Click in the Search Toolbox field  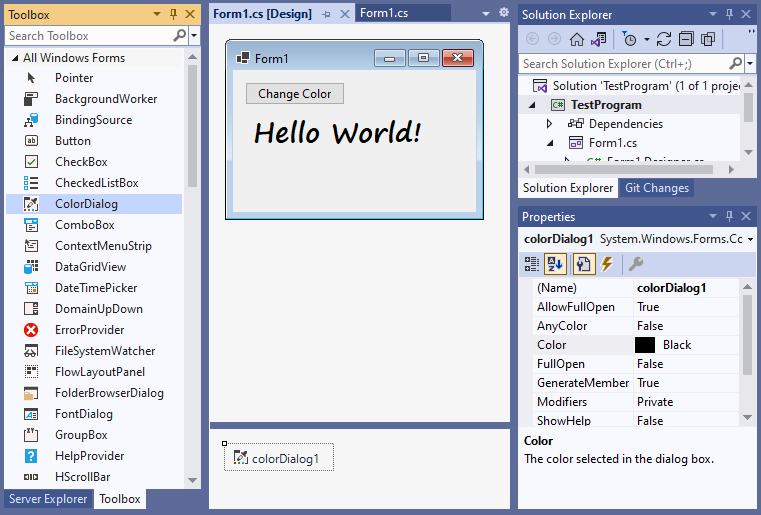coord(90,35)
